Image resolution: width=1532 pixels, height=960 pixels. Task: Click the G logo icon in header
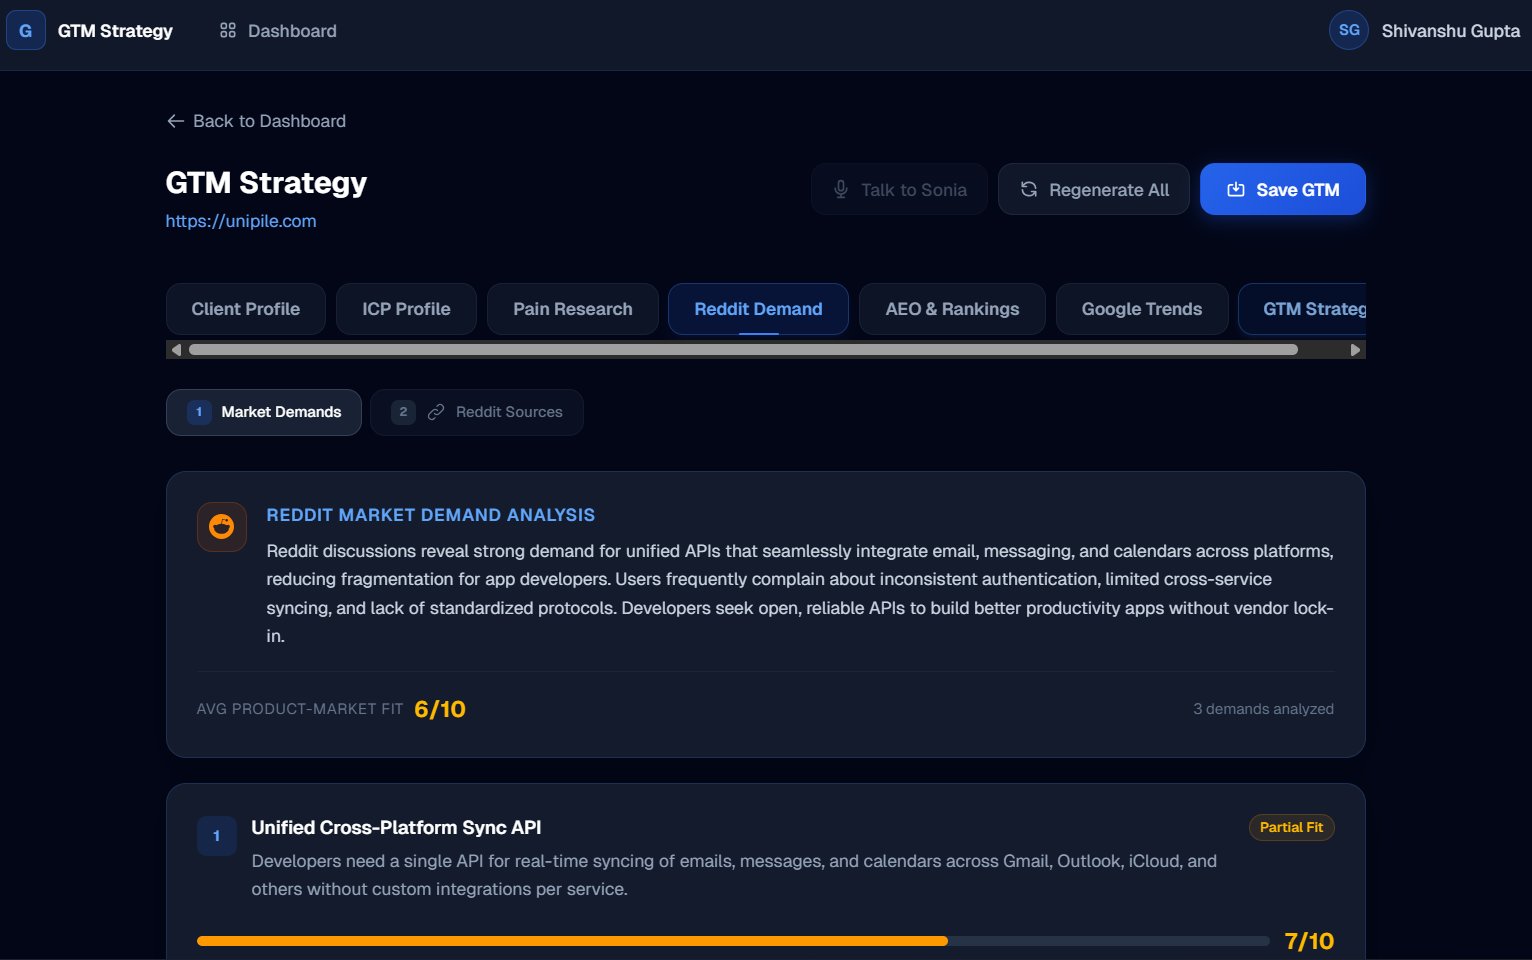[26, 31]
